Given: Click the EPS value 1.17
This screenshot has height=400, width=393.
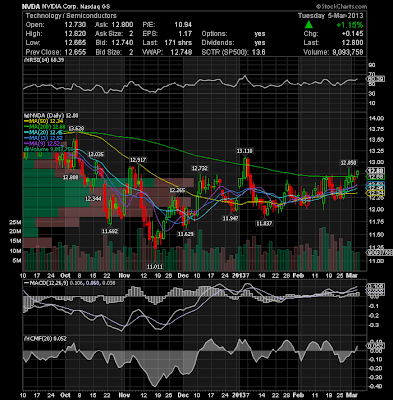Looking at the screenshot, I should (x=185, y=34).
